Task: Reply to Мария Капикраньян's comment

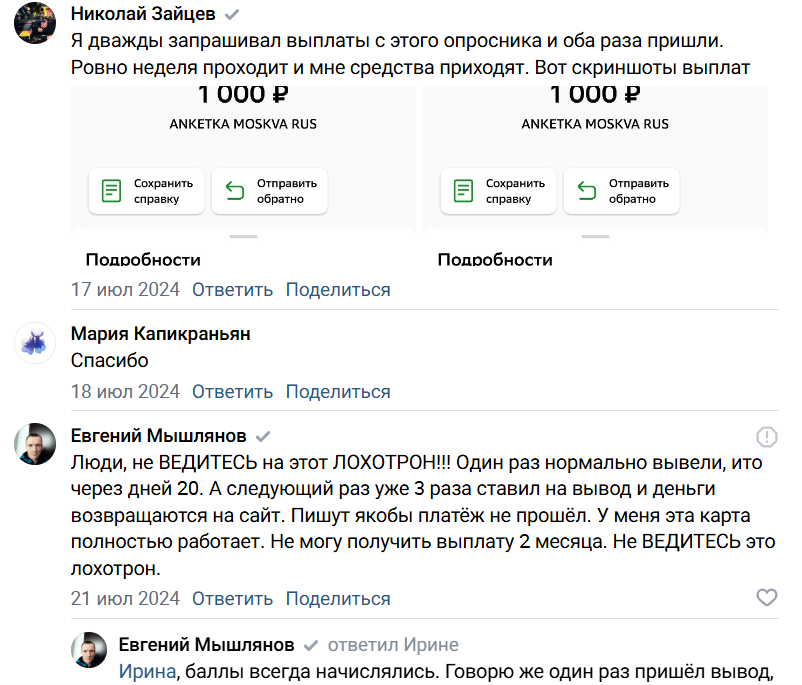Action: pos(232,391)
